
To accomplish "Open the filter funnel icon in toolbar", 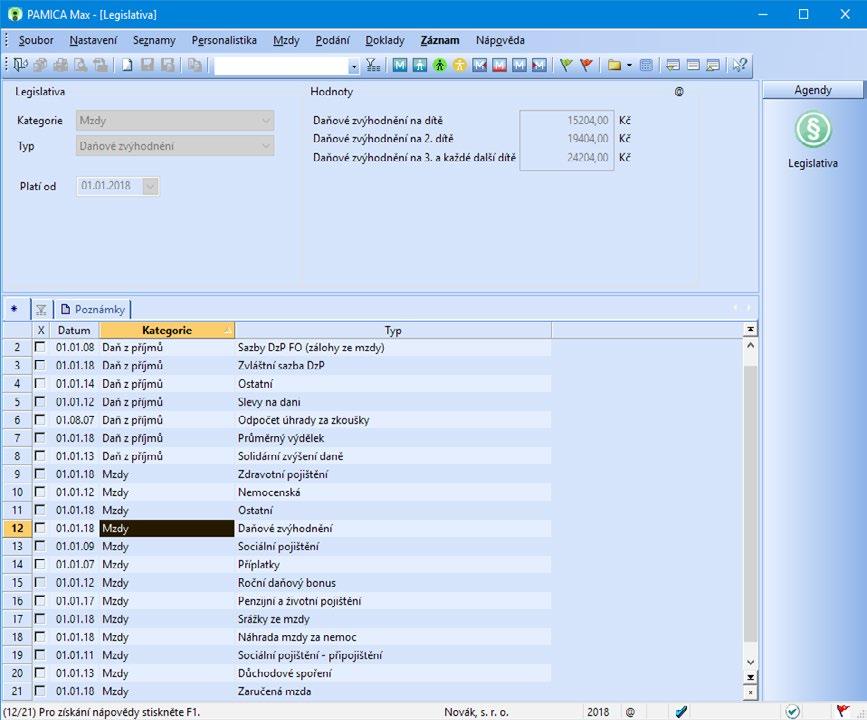I will coord(373,65).
